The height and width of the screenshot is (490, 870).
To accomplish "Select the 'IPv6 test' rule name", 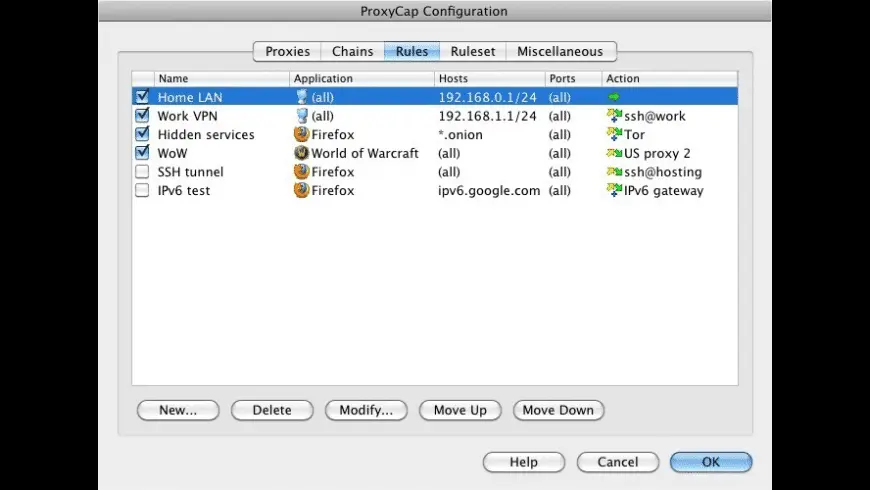I will [184, 190].
